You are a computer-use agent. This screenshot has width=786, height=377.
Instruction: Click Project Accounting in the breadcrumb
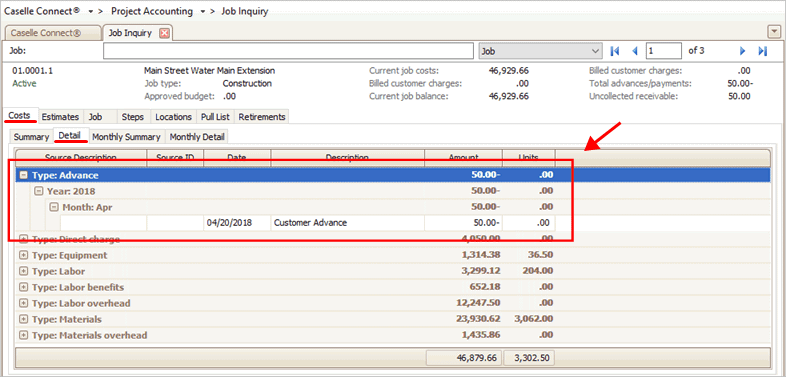(152, 12)
